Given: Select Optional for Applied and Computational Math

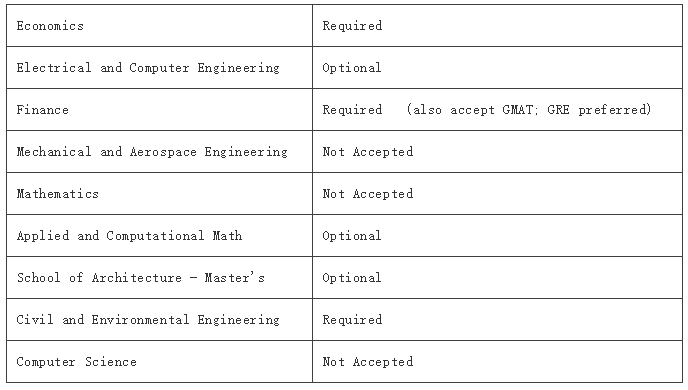Looking at the screenshot, I should 352,236.
